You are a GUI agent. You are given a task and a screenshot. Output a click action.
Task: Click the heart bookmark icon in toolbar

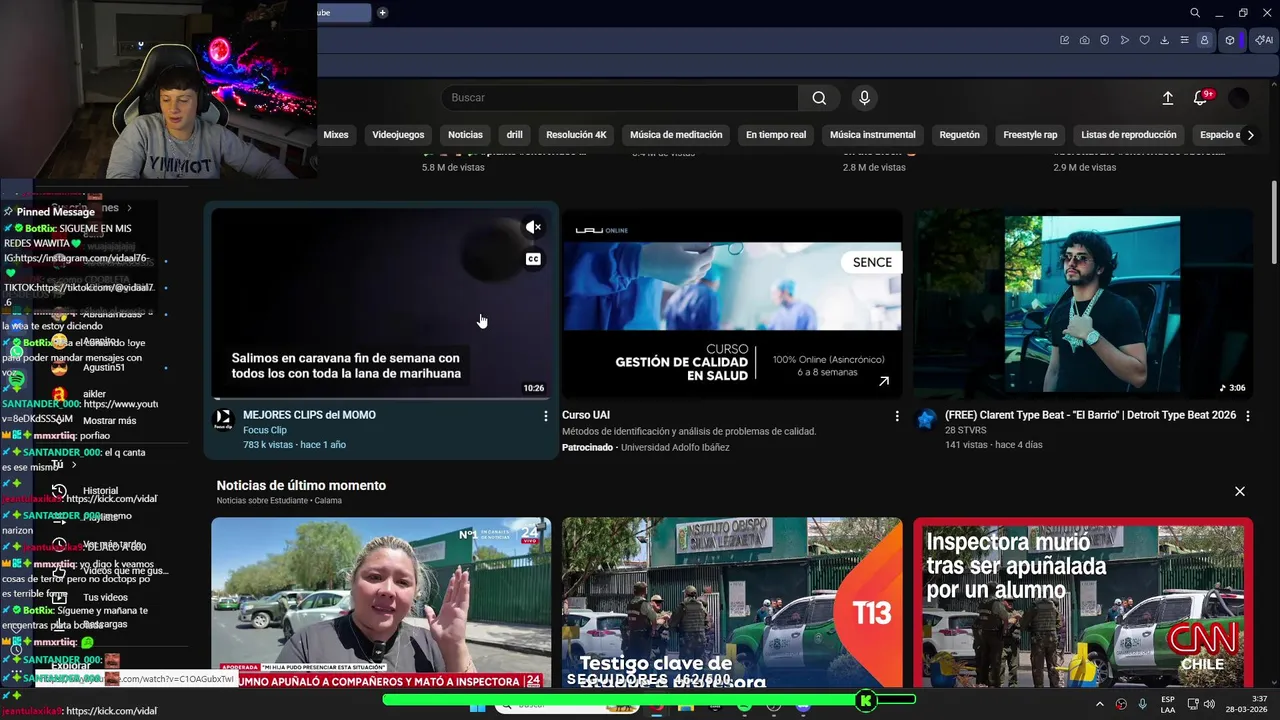click(1145, 40)
